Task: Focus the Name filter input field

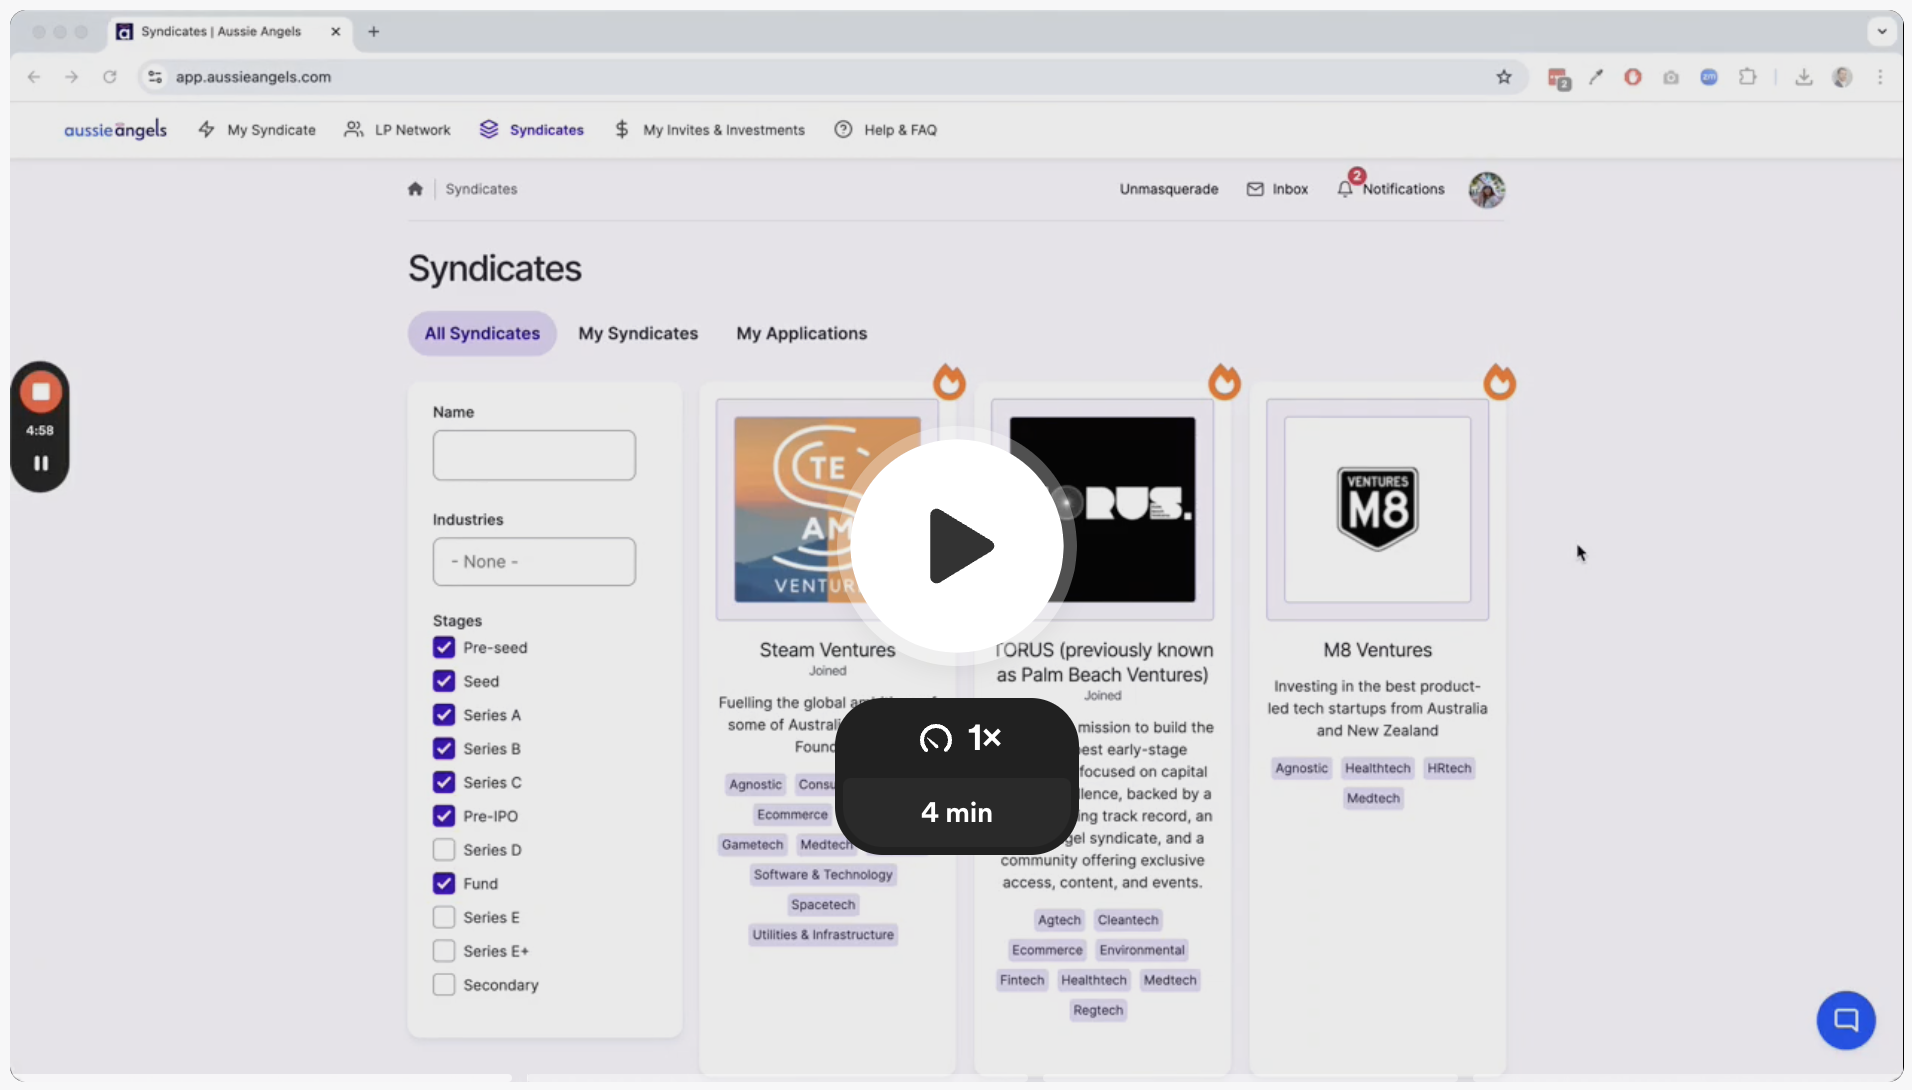Action: click(534, 455)
